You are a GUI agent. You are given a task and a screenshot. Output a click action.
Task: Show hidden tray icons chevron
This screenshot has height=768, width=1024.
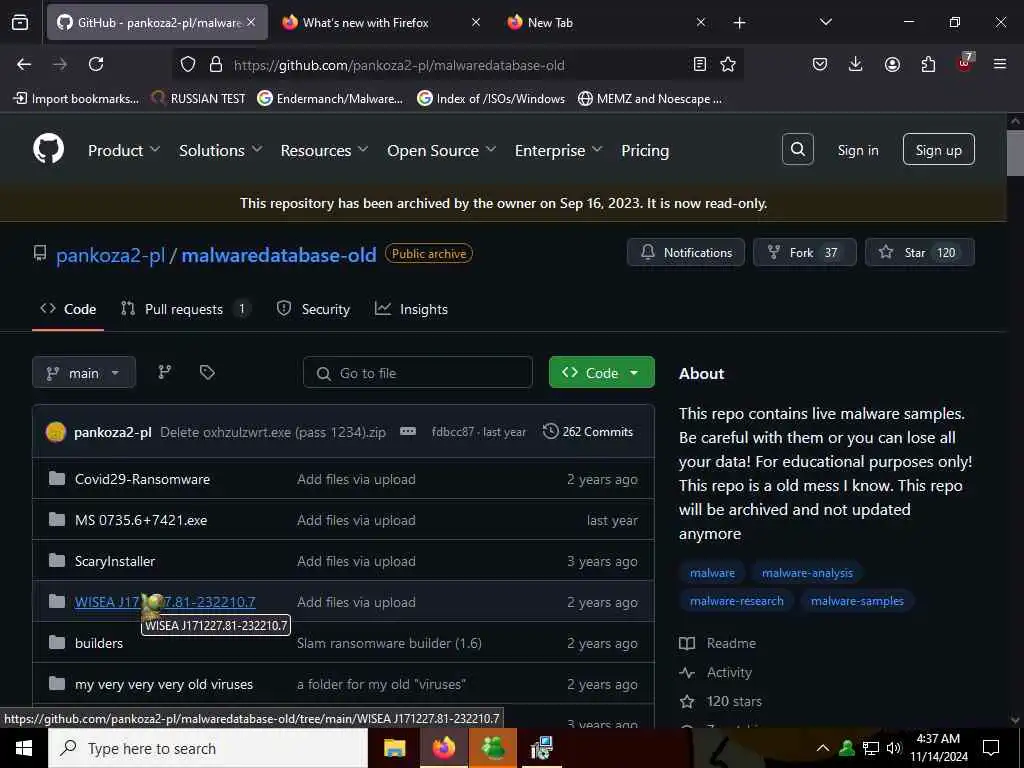[822, 748]
